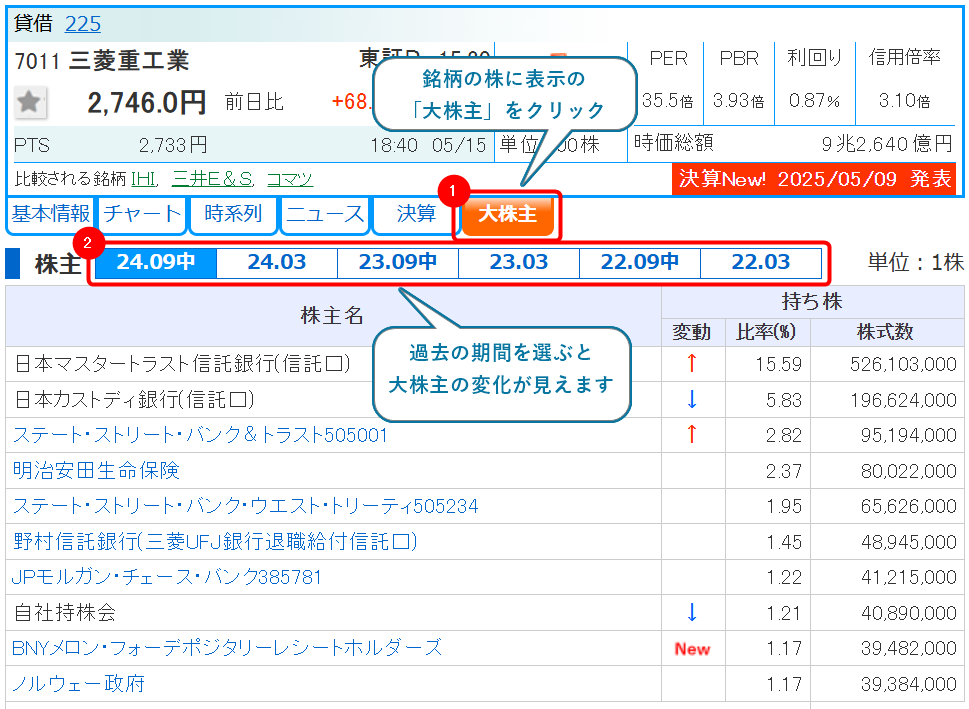Image resolution: width=969 pixels, height=709 pixels.
Task: Click the PBR value 3.93倍
Action: pos(738,100)
